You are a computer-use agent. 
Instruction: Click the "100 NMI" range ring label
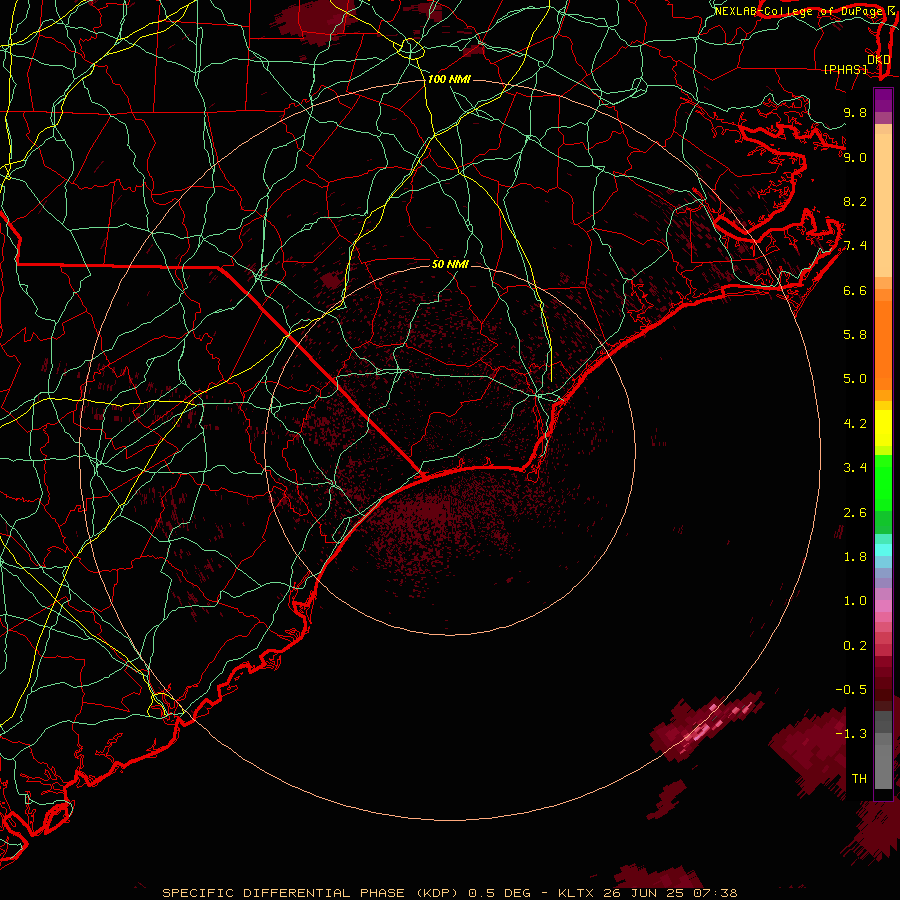(x=449, y=79)
